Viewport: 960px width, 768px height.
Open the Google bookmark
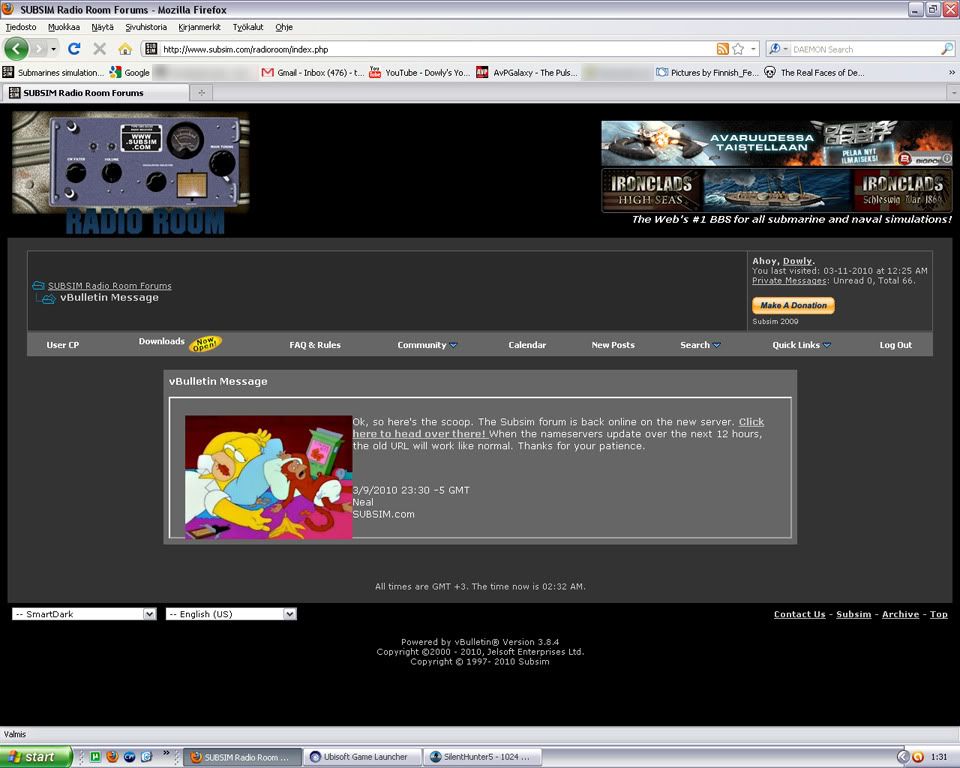pyautogui.click(x=130, y=72)
